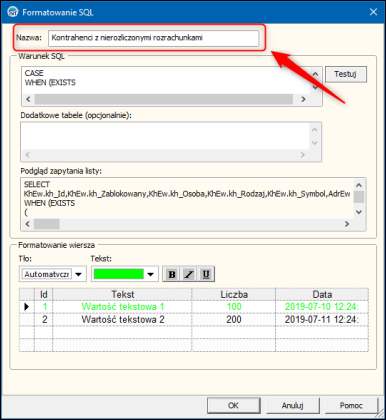Click the Id column header
The height and width of the screenshot is (420, 386).
pos(44,294)
